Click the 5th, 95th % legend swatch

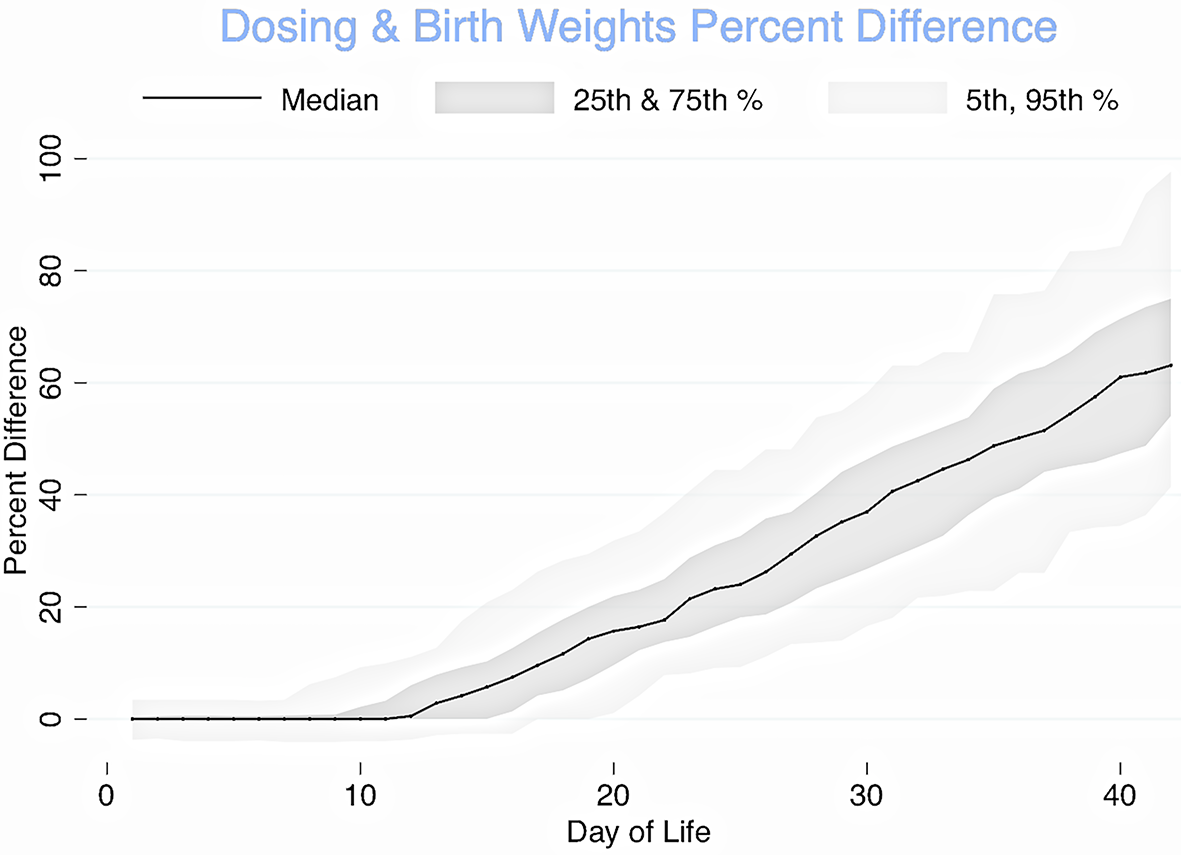[887, 99]
